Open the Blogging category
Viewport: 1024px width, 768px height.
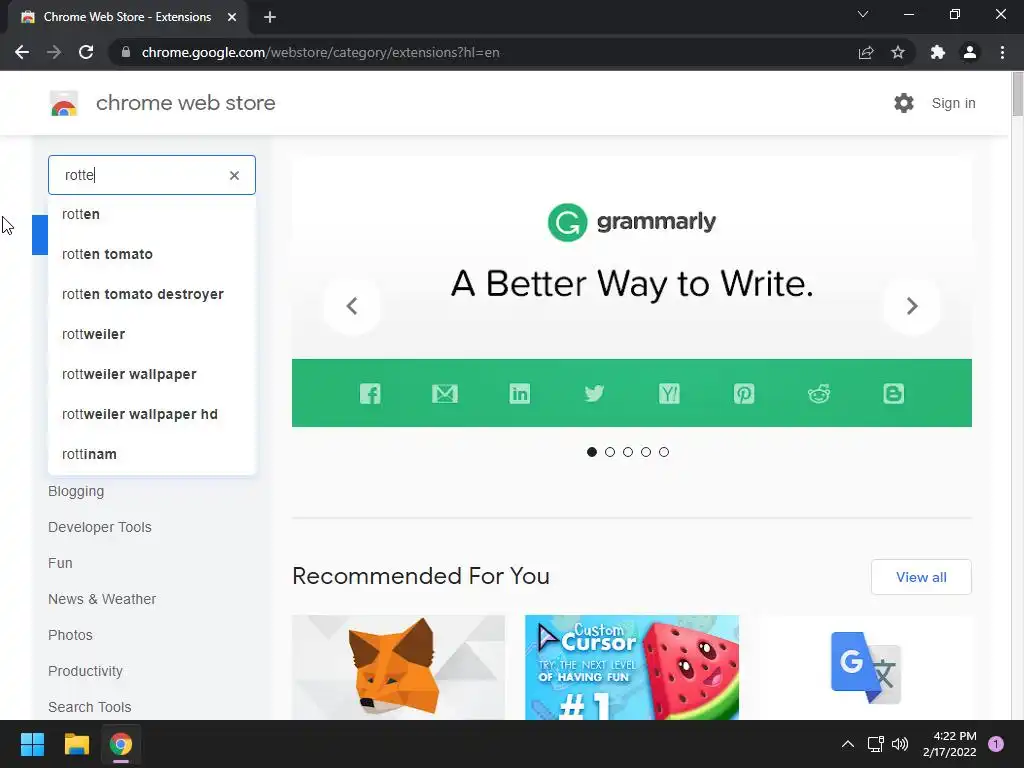[x=76, y=491]
